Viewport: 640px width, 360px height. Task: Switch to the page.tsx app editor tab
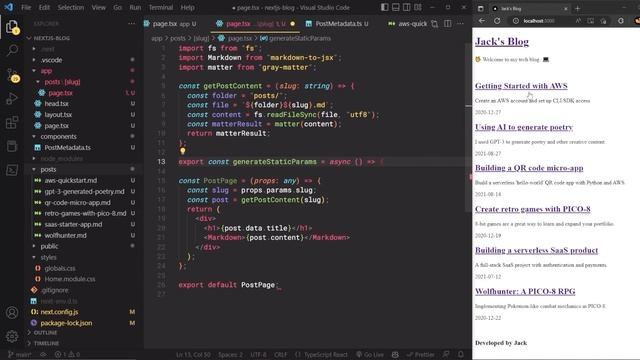170,24
